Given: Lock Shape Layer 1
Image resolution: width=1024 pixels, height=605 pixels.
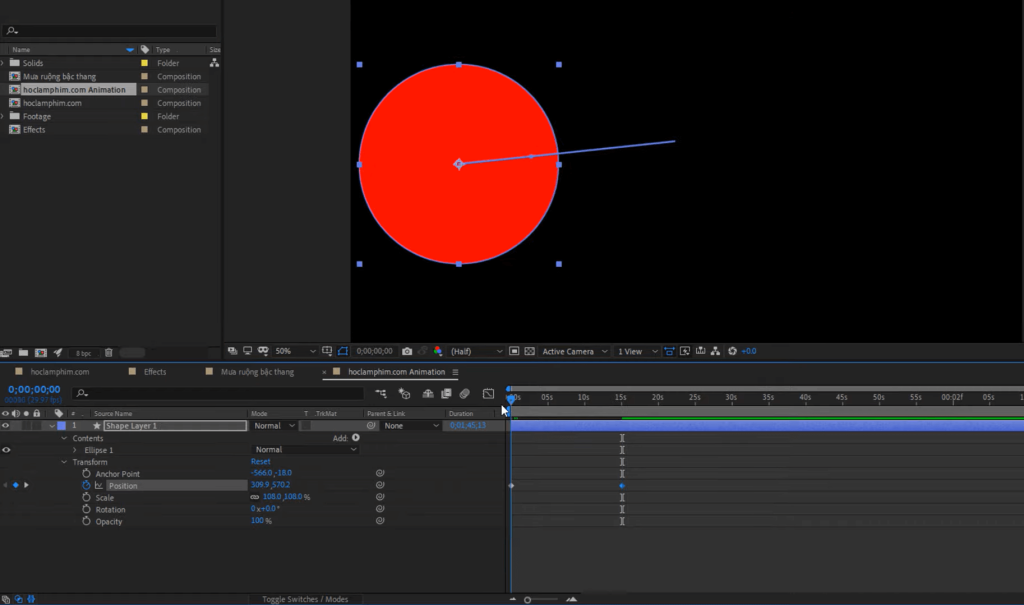Looking at the screenshot, I should pyautogui.click(x=37, y=425).
